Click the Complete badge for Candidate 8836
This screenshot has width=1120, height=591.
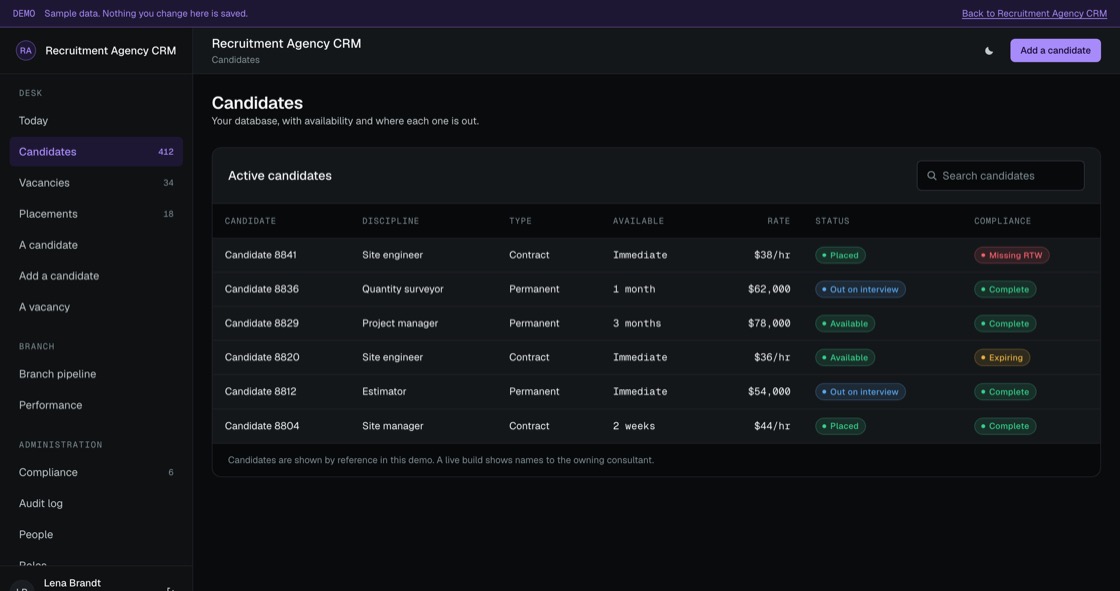point(1005,289)
